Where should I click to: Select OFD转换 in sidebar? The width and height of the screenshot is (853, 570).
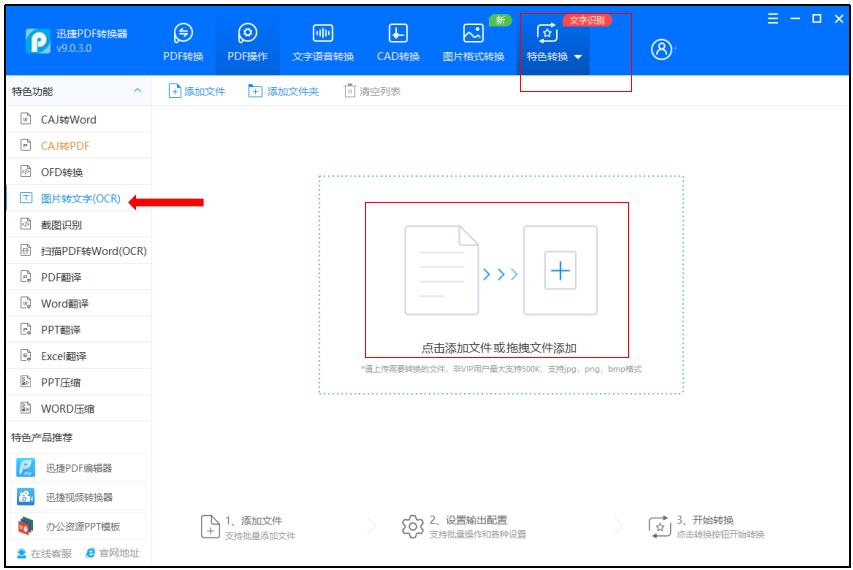click(x=79, y=172)
